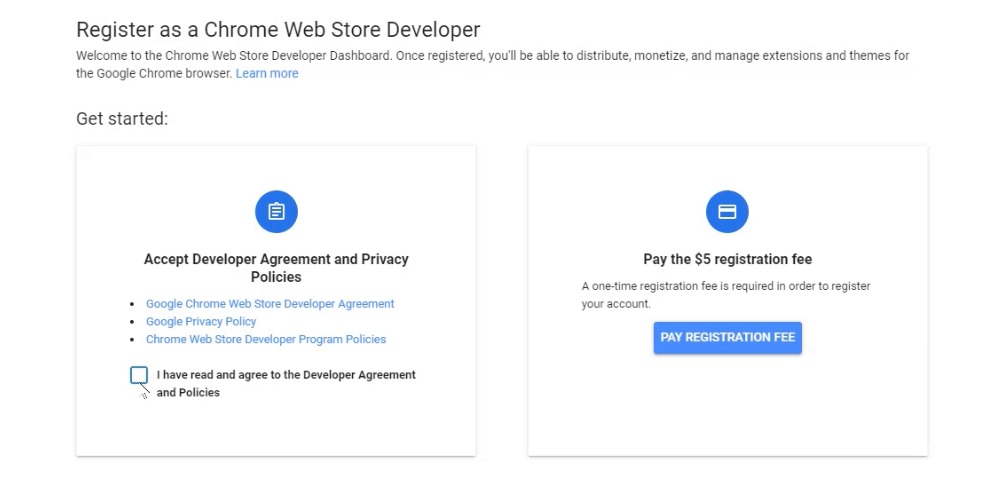Check the Developer Agreement consent checkbox
Viewport: 994px width, 497px height.
139,375
